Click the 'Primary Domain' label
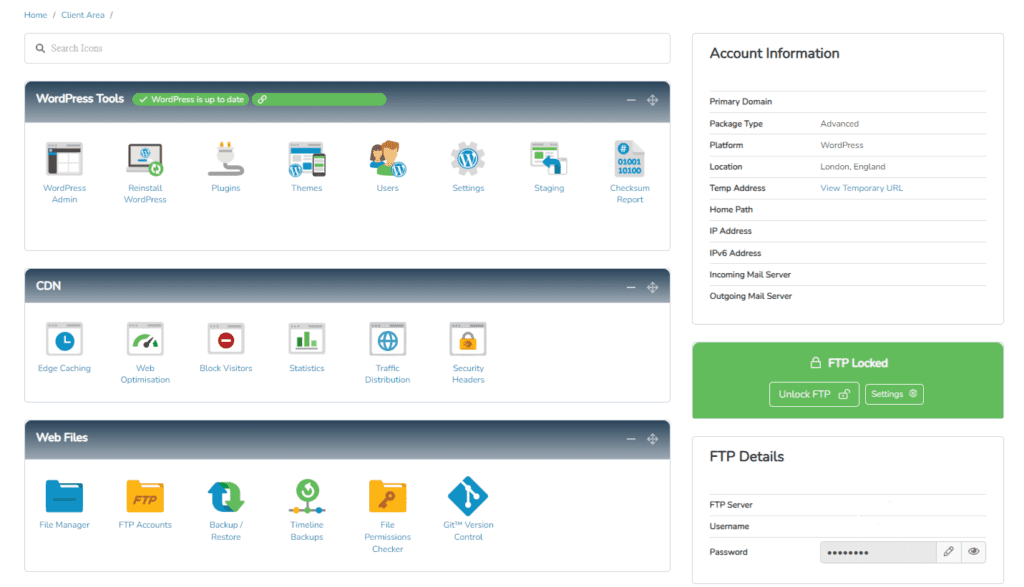The height and width of the screenshot is (587, 1024). 741,102
